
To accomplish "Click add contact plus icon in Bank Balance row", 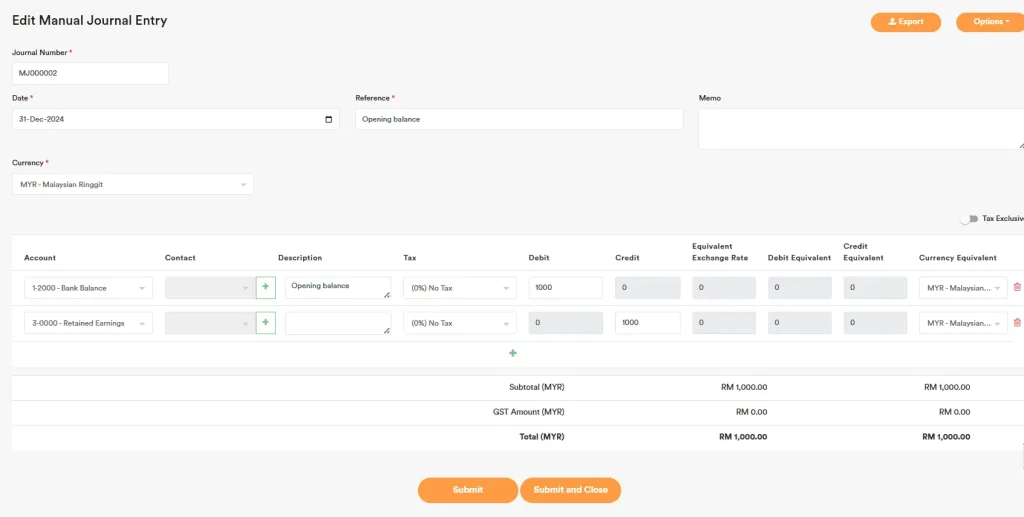I will 265,288.
